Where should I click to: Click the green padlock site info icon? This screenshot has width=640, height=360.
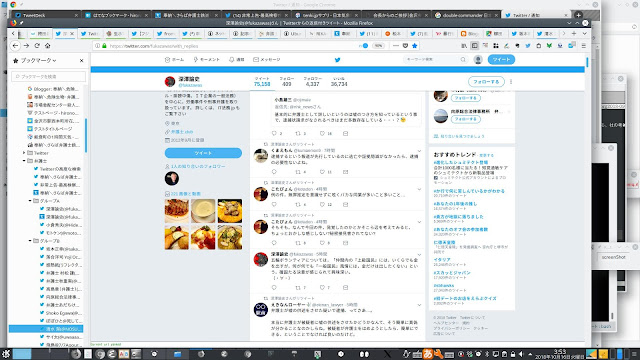pos(104,46)
